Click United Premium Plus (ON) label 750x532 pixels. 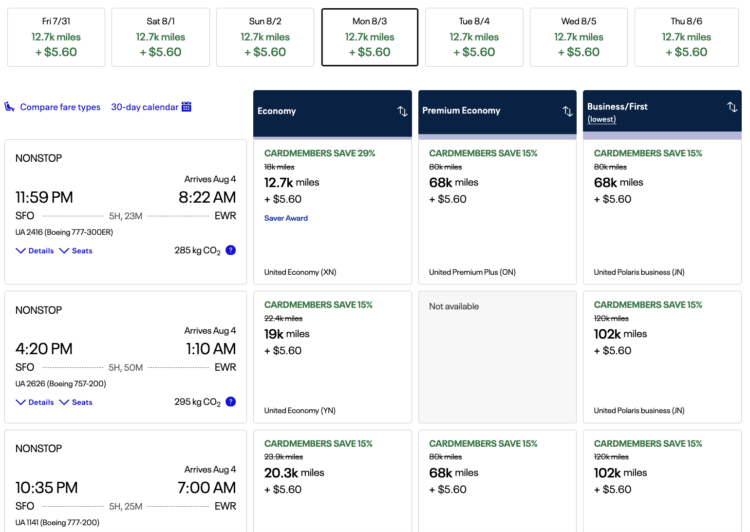pyautogui.click(x=472, y=272)
